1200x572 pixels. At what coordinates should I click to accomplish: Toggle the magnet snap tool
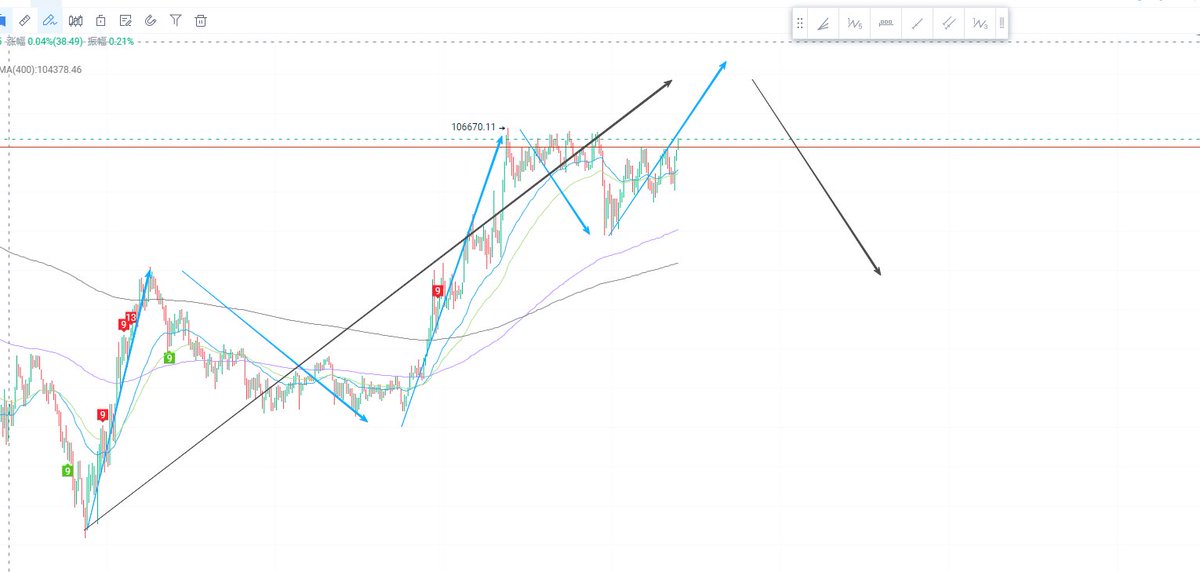tap(151, 20)
